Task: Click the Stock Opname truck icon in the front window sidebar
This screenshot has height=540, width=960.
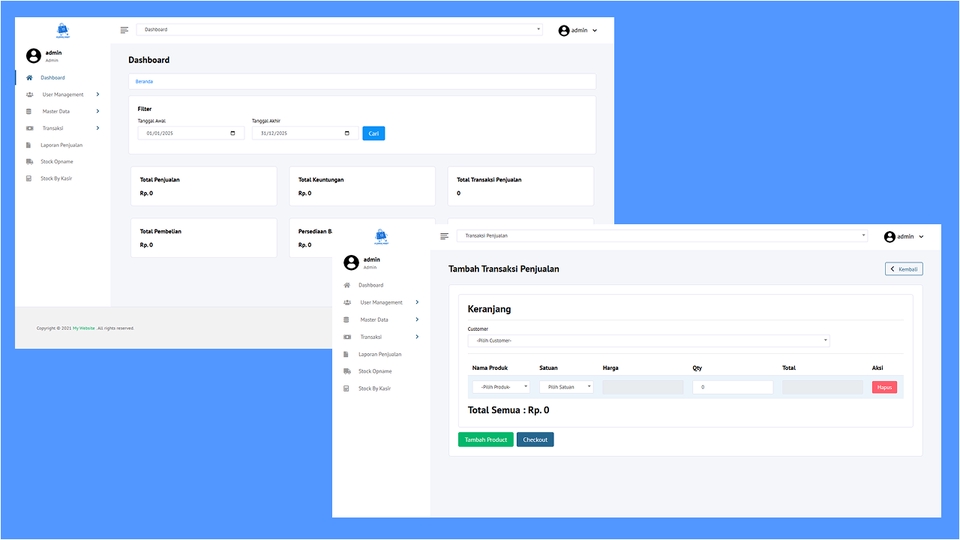Action: click(347, 371)
